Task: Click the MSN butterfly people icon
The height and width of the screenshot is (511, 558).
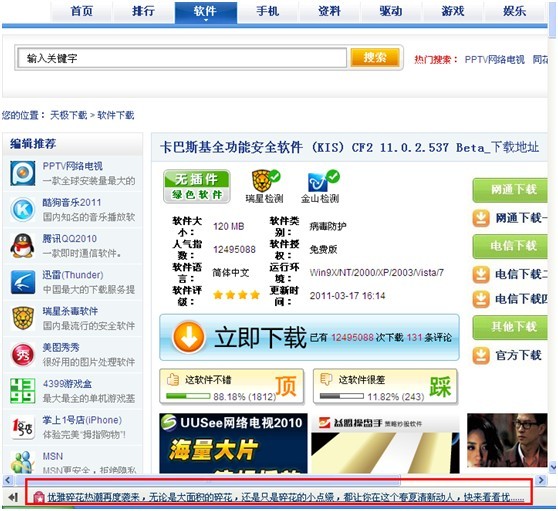Action: point(22,462)
